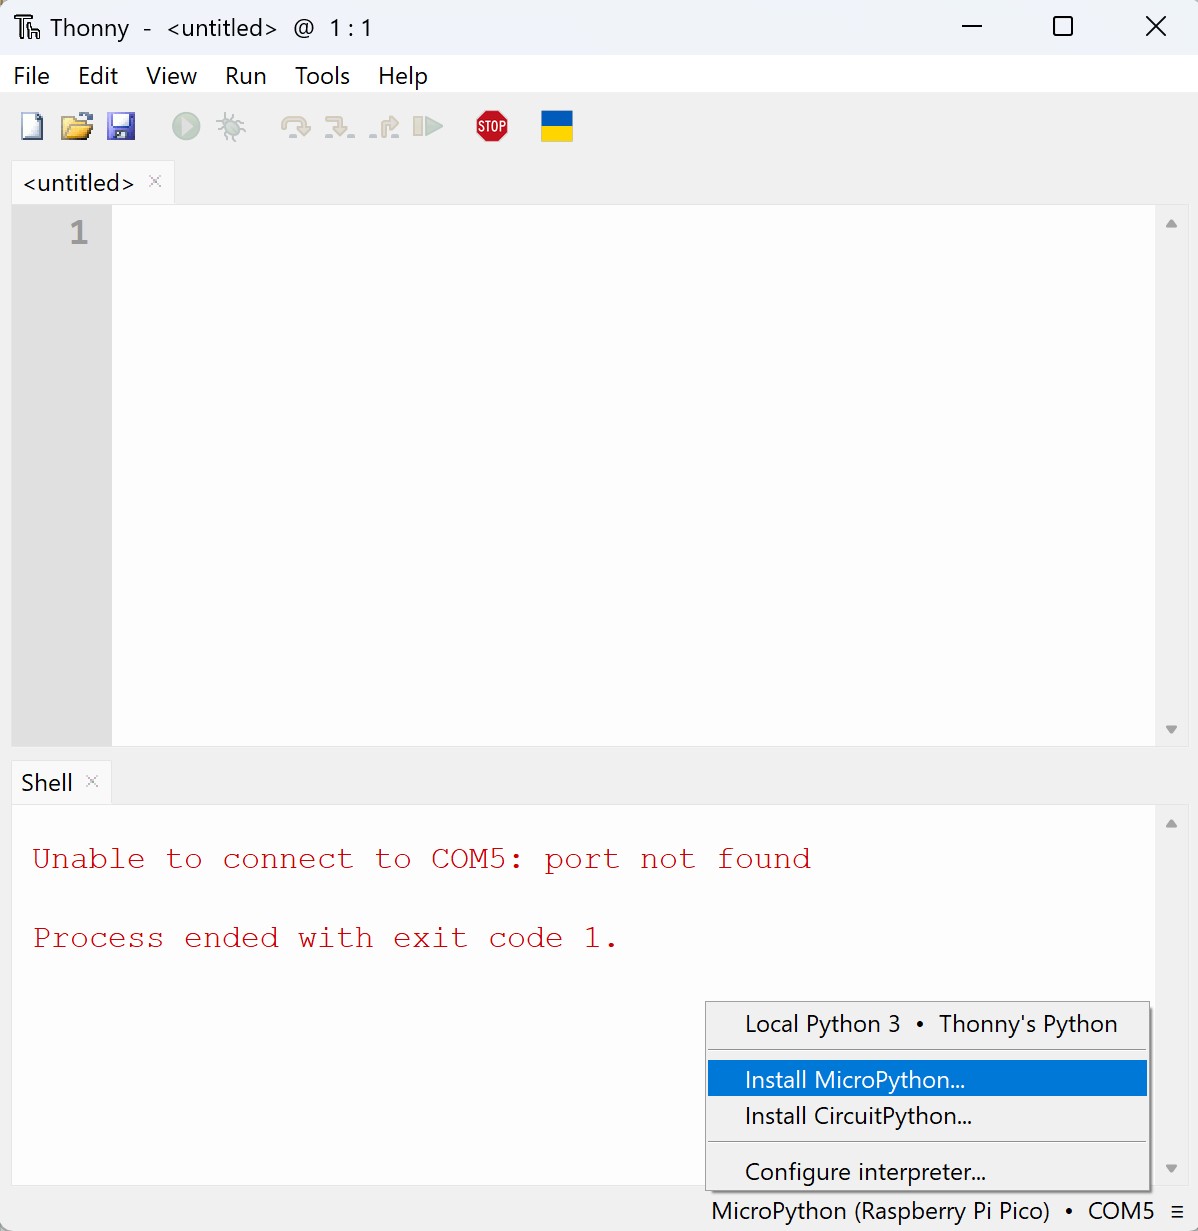
Task: Choose Install MicroPython... menu entry
Action: tap(927, 1079)
